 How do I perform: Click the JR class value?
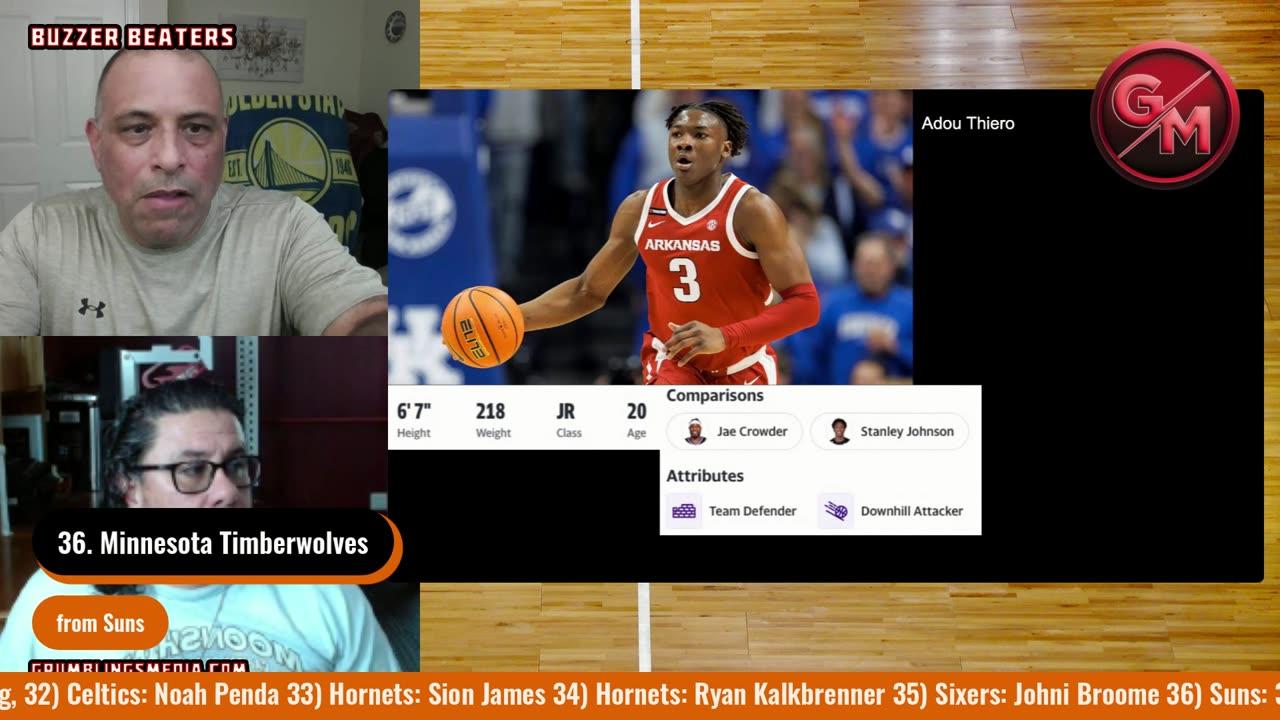(x=566, y=411)
